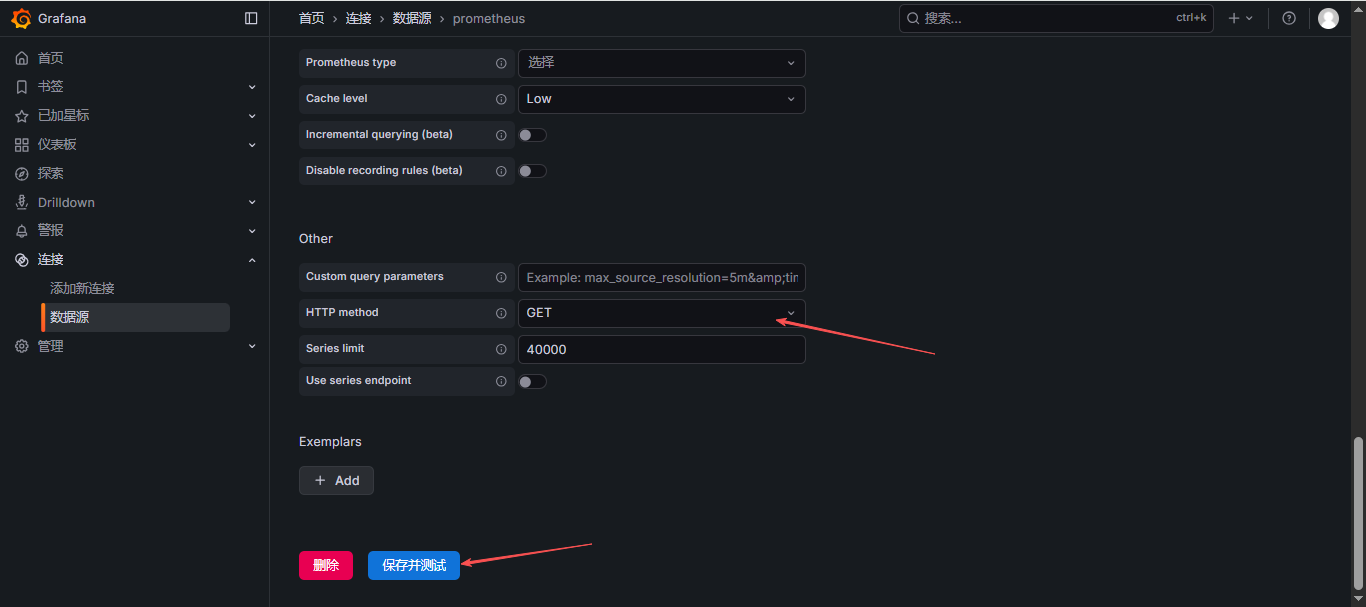Click the 保存并测试 button

pyautogui.click(x=414, y=565)
